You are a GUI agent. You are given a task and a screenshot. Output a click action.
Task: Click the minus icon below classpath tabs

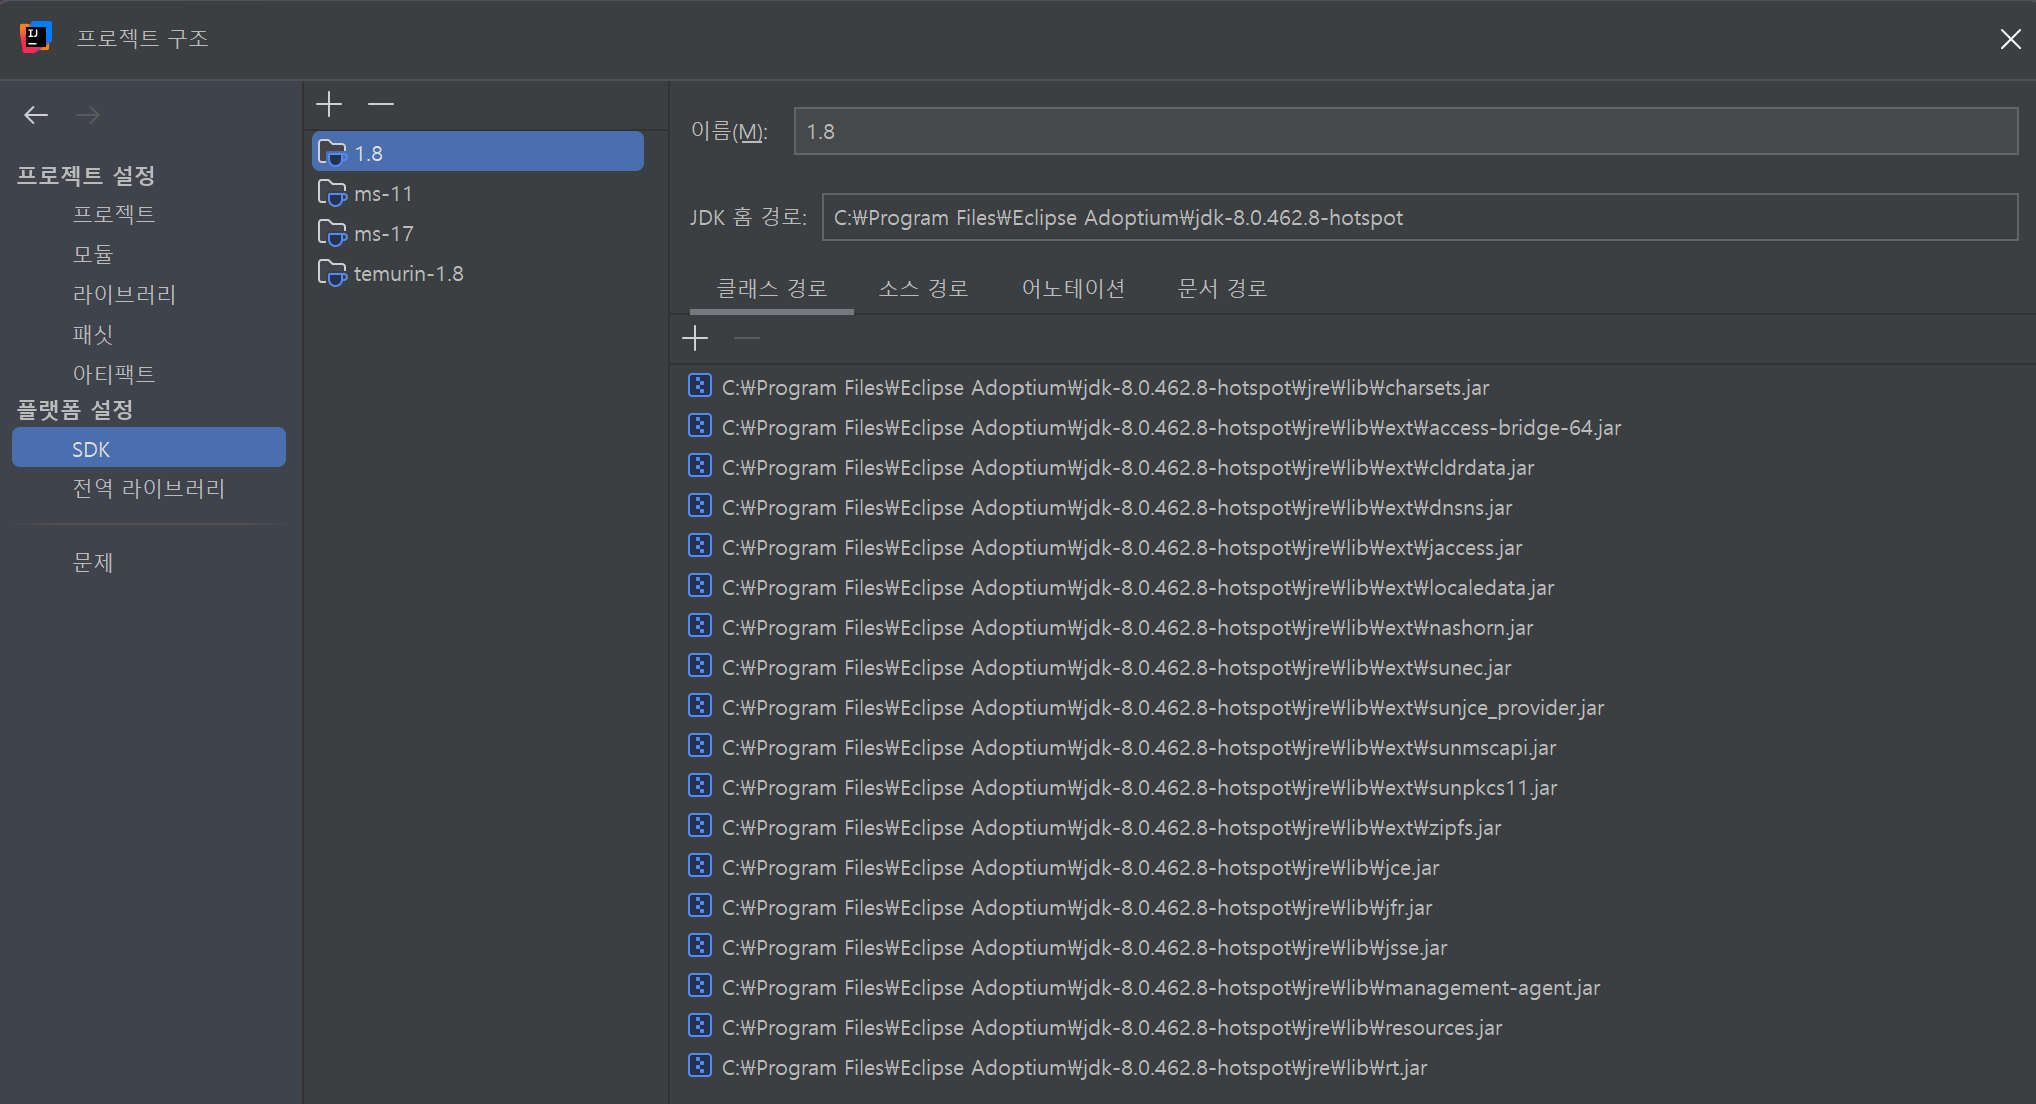click(x=746, y=338)
